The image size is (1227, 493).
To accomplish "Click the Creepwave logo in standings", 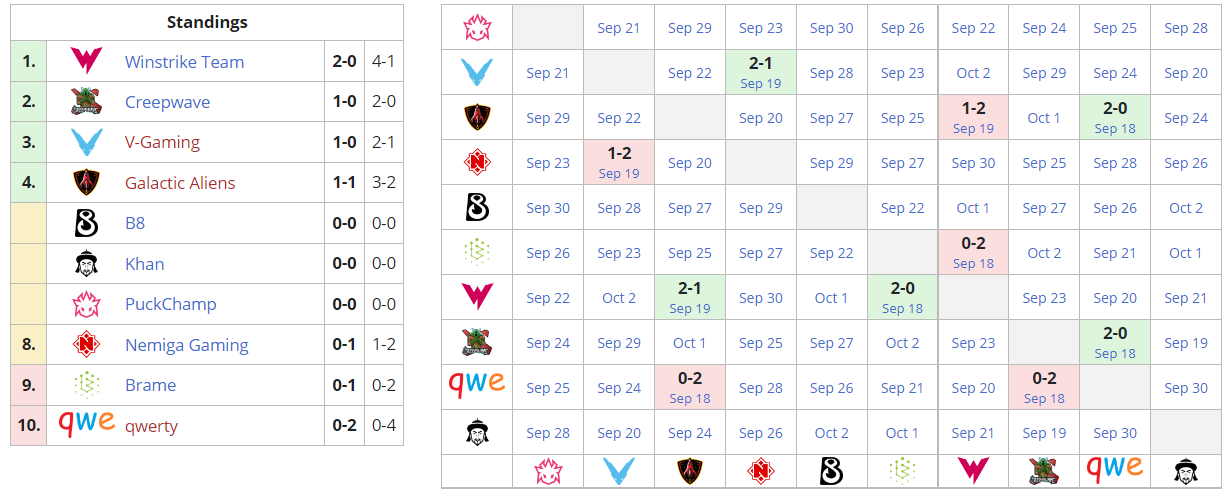I will click(86, 102).
